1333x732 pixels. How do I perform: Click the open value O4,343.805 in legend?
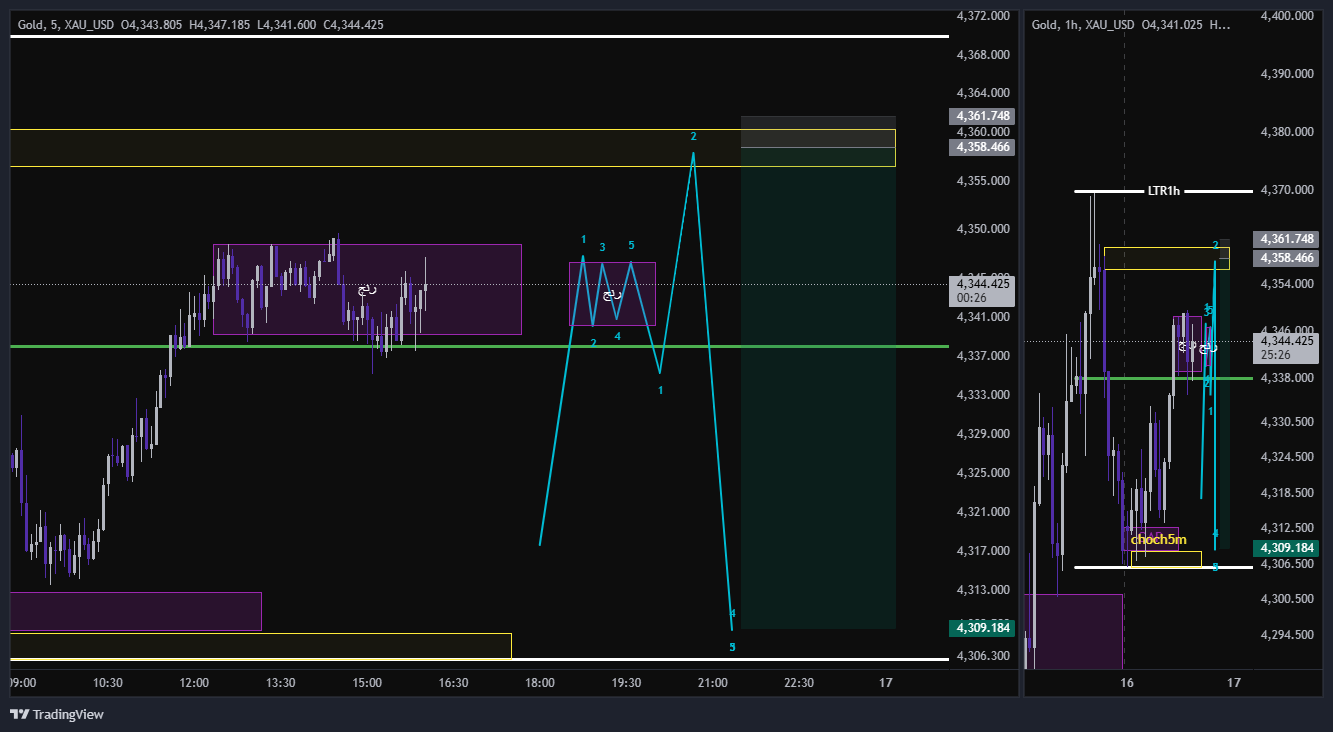(x=152, y=25)
